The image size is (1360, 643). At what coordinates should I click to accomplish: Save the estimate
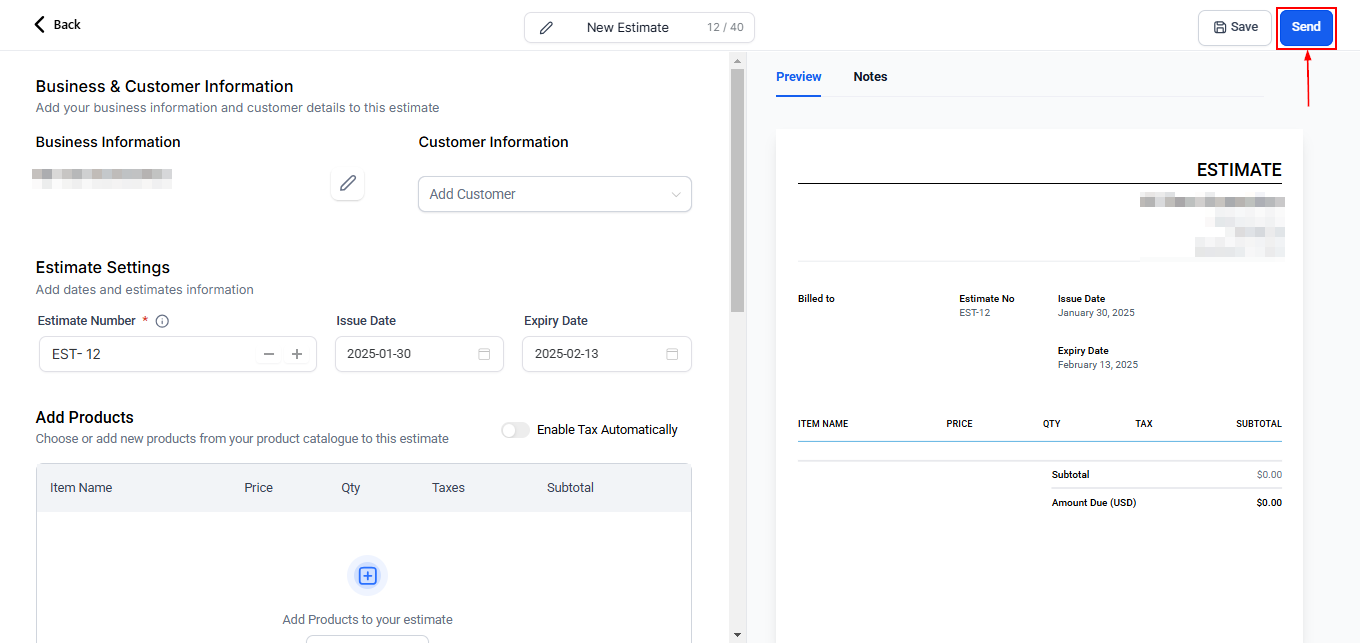tap(1235, 27)
